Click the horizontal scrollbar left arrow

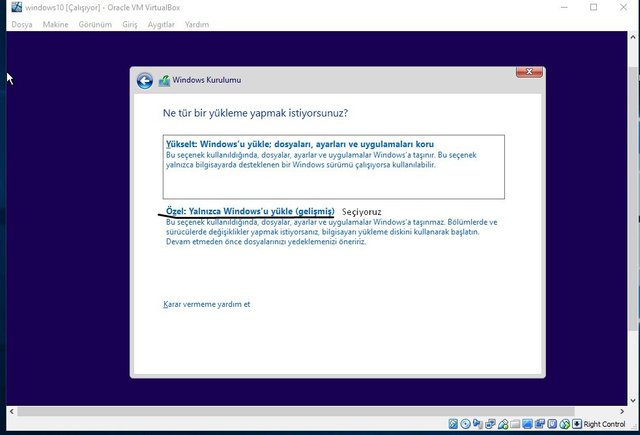click(x=12, y=411)
